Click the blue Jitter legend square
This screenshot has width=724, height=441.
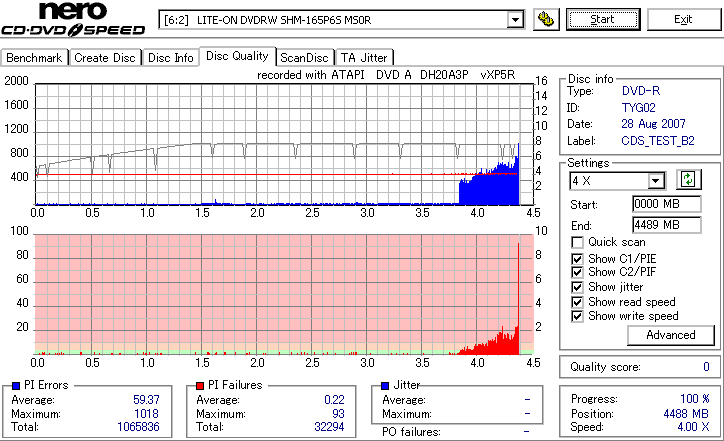click(385, 385)
